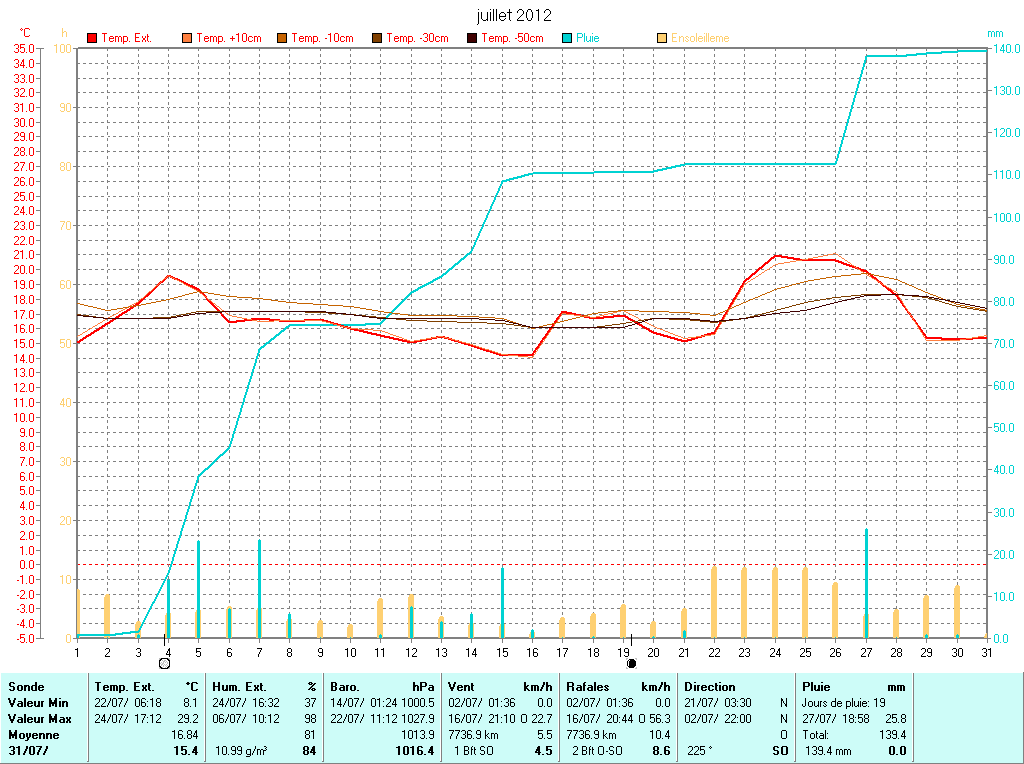
Task: Click the cyan Pluie legend swatch
Action: point(567,38)
